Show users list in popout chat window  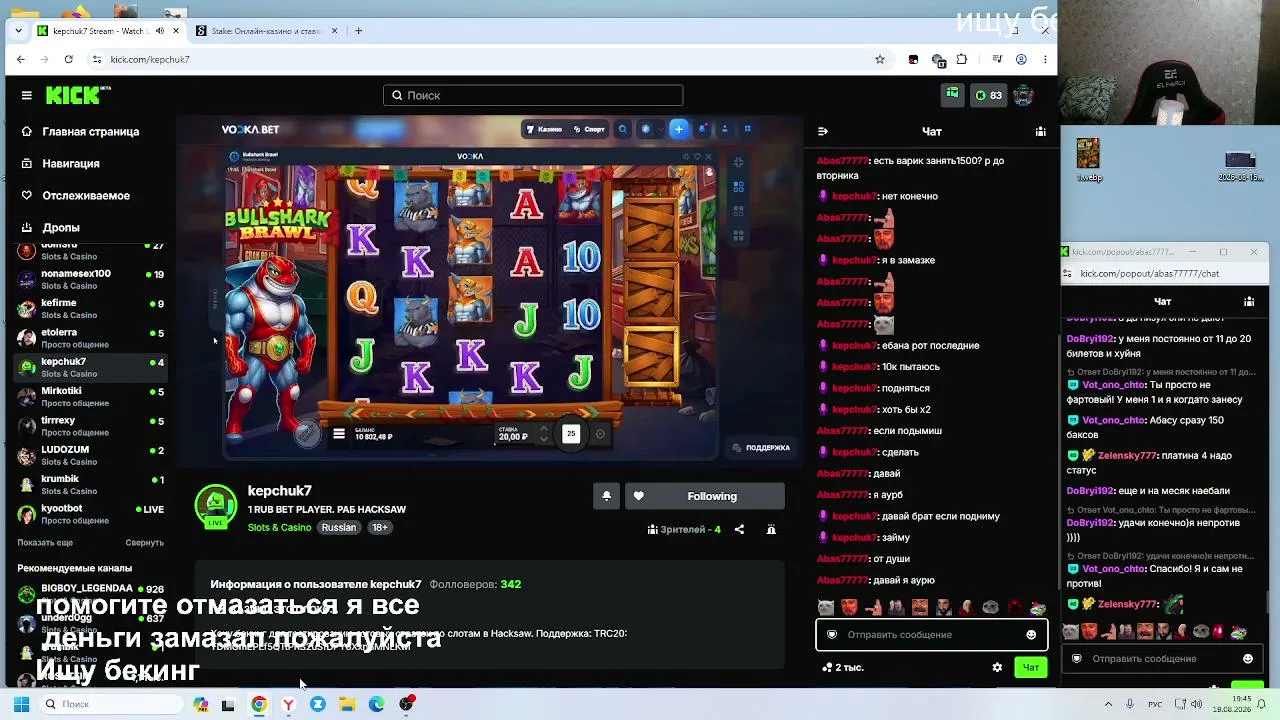tap(1249, 301)
